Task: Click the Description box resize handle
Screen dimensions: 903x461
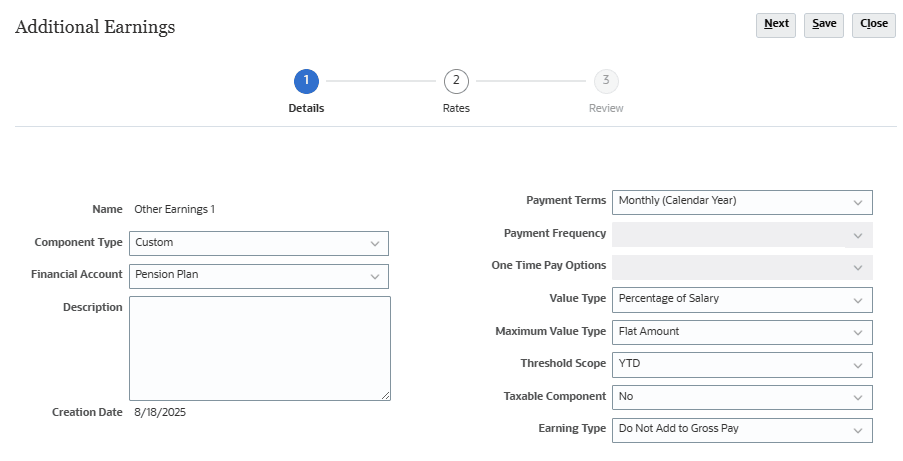Action: click(x=386, y=395)
